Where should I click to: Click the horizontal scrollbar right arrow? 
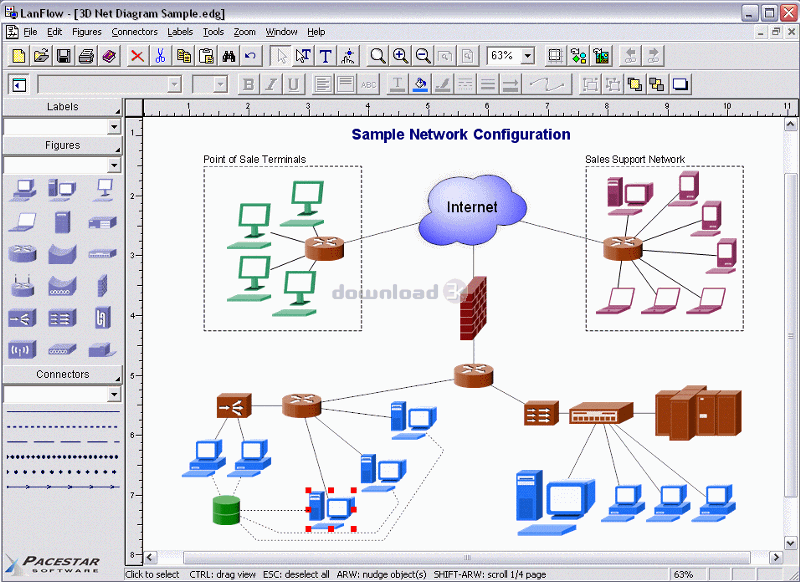tap(776, 557)
